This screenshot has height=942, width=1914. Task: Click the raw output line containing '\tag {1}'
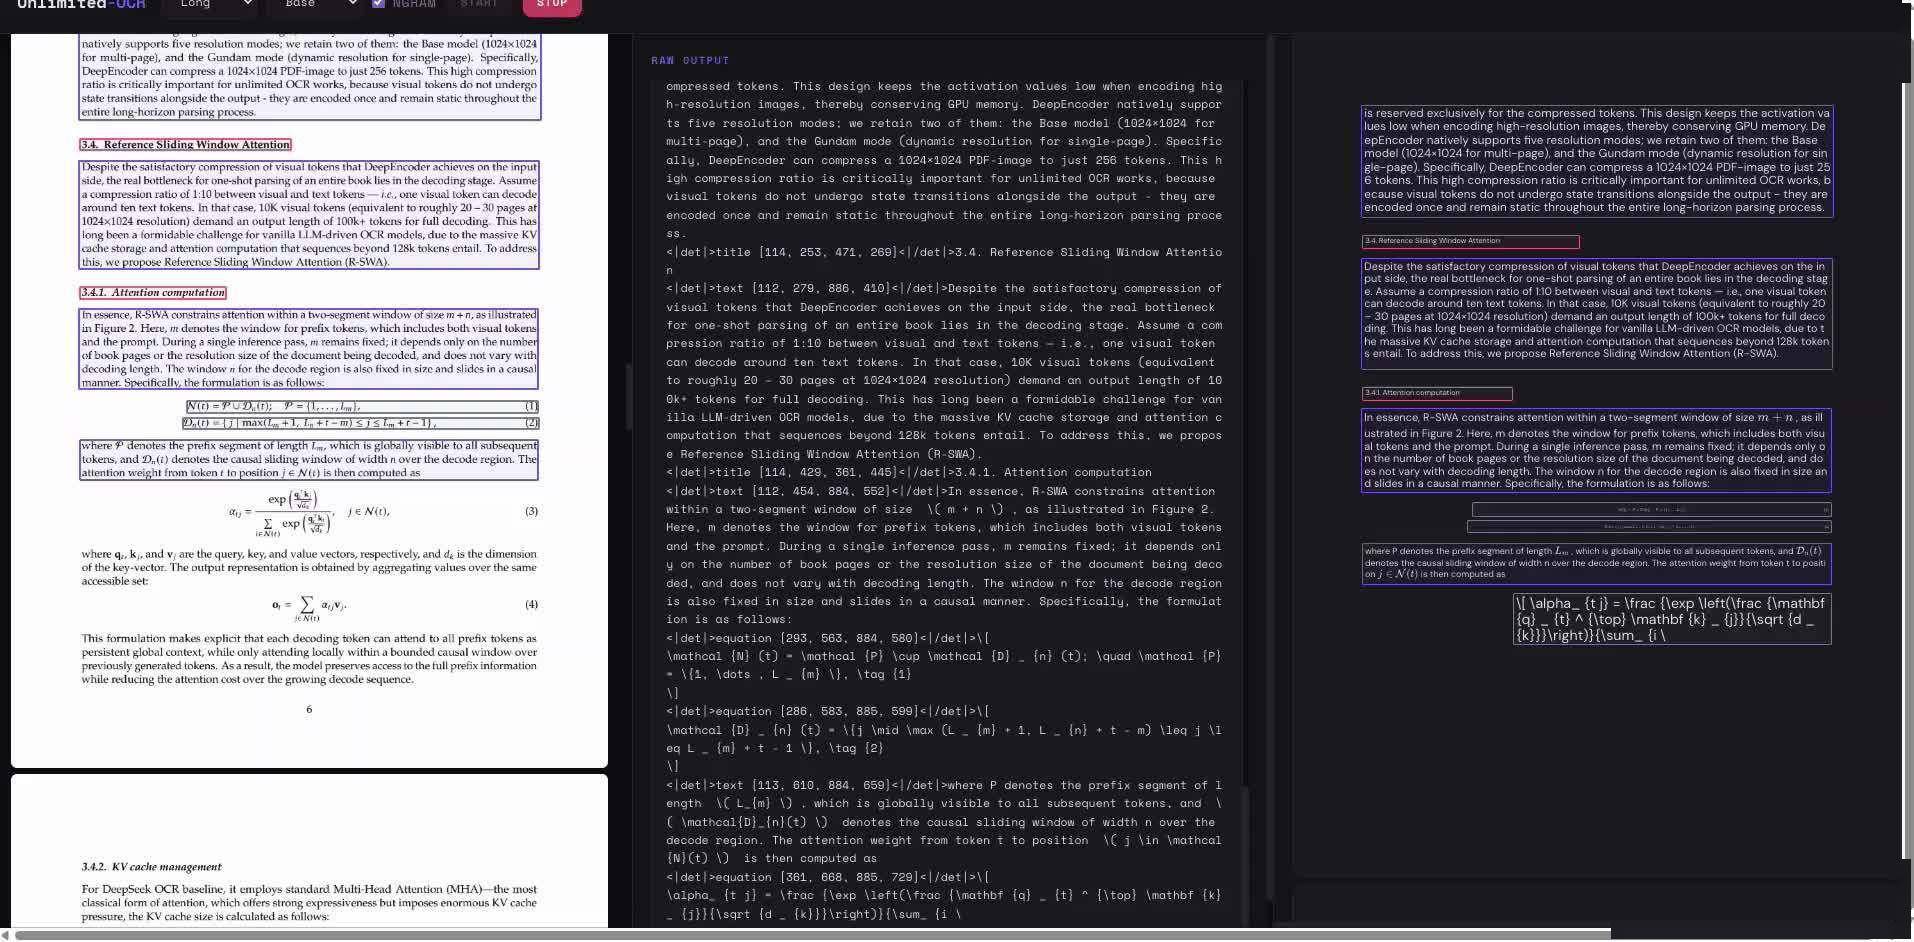[x=789, y=674]
